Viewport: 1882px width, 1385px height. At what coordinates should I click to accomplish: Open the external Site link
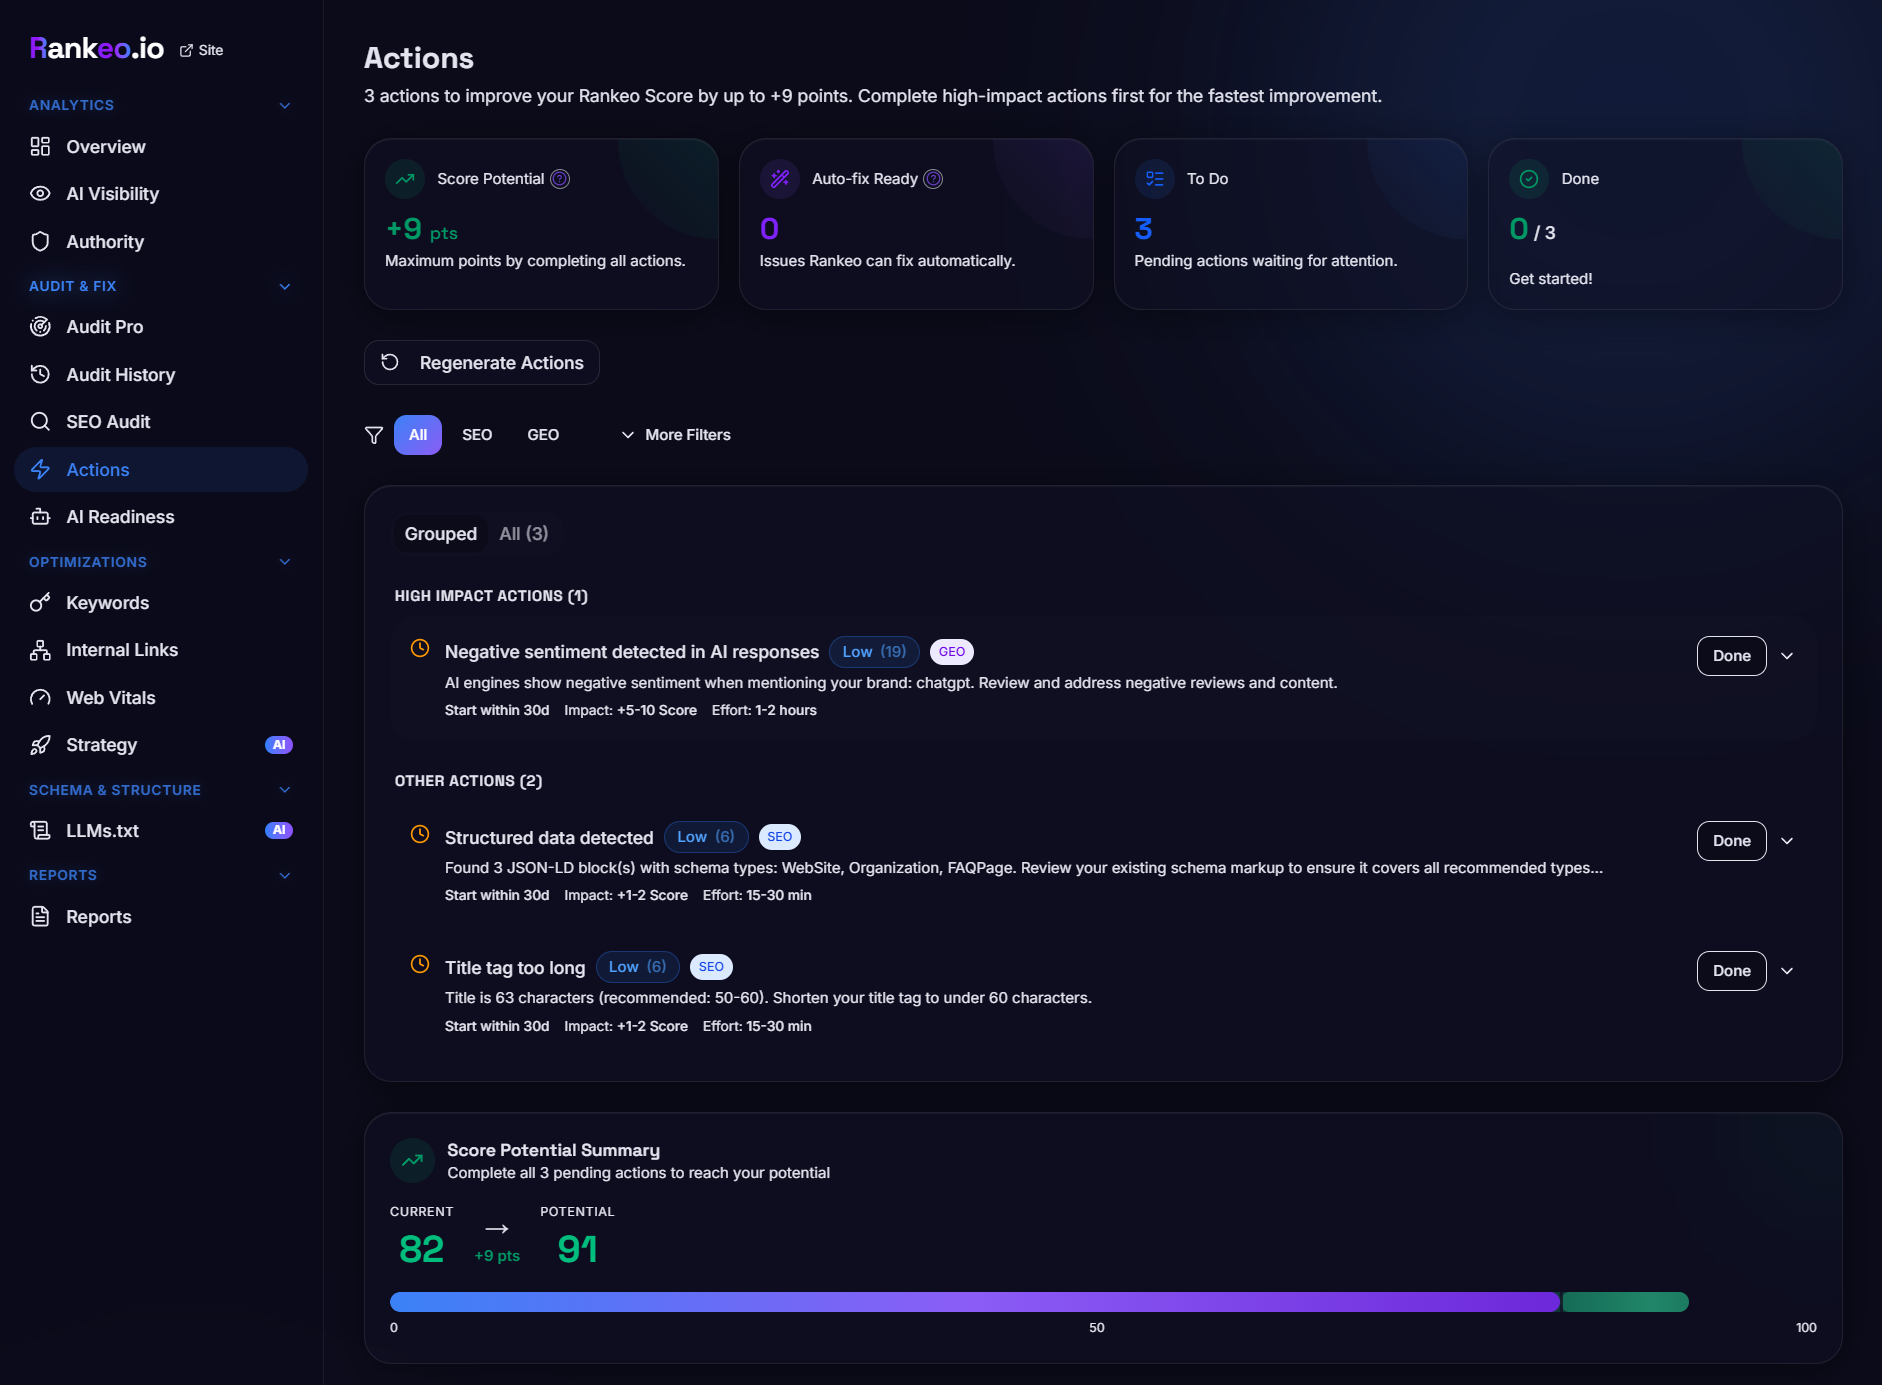click(202, 50)
